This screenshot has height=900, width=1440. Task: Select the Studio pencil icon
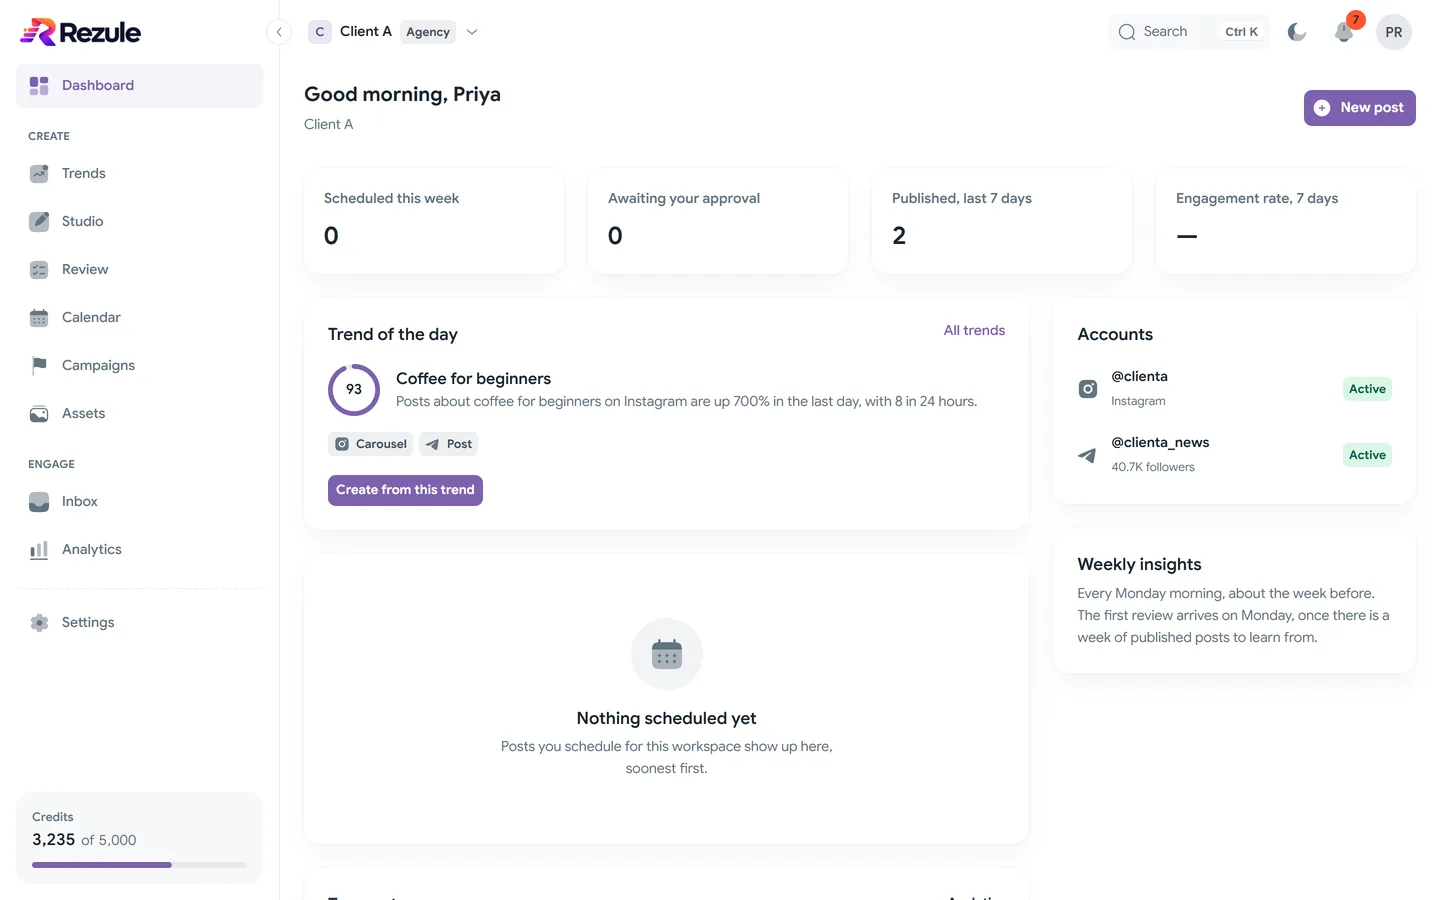click(x=39, y=222)
